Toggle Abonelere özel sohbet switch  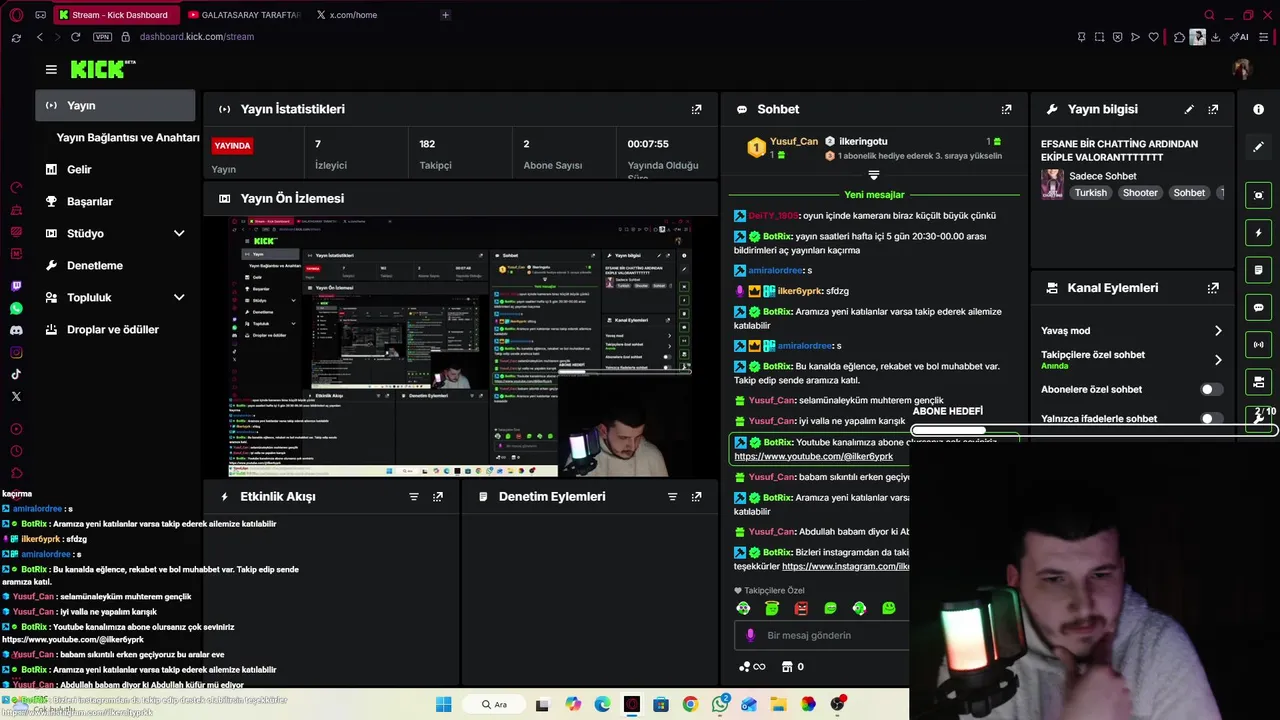pyautogui.click(x=1211, y=389)
